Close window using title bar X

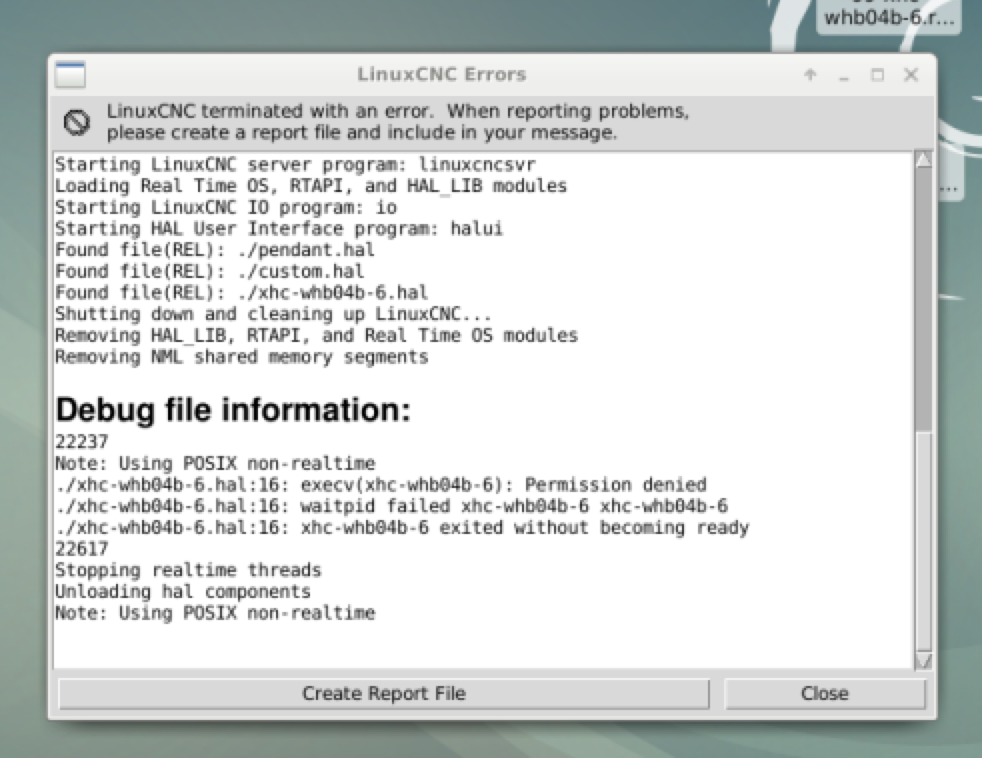911,75
